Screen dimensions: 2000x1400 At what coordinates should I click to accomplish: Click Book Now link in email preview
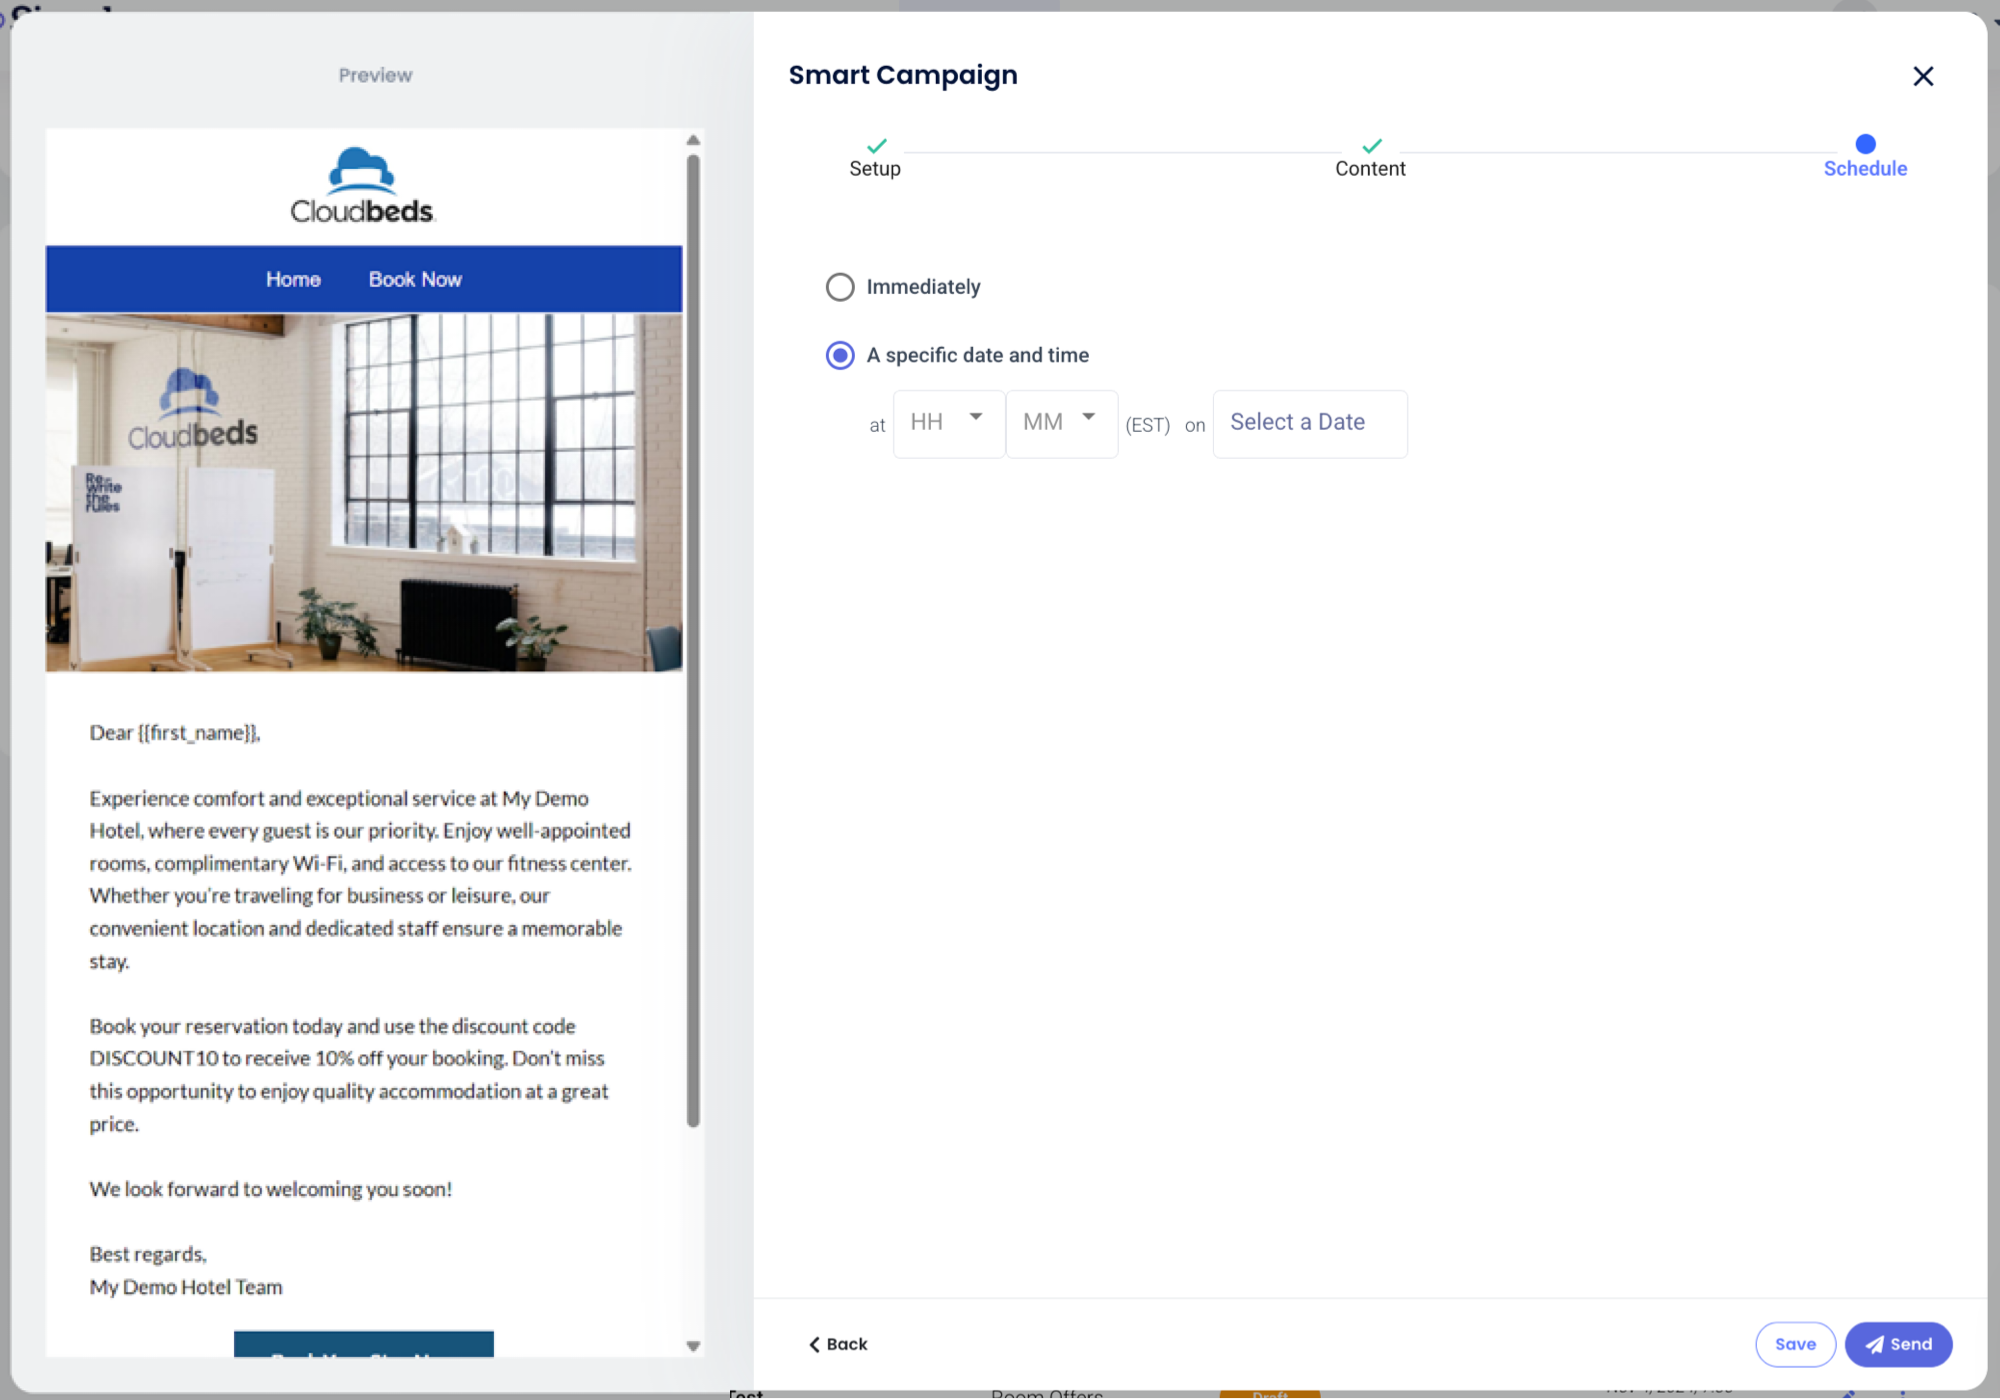click(x=415, y=280)
